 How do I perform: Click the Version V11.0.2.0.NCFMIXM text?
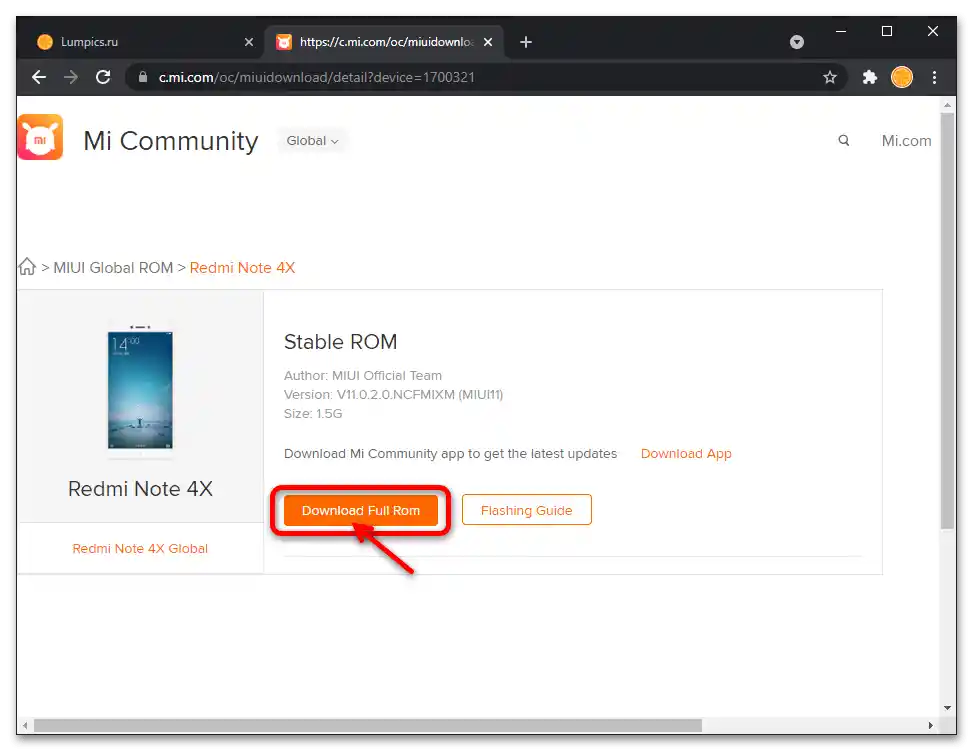coord(393,395)
